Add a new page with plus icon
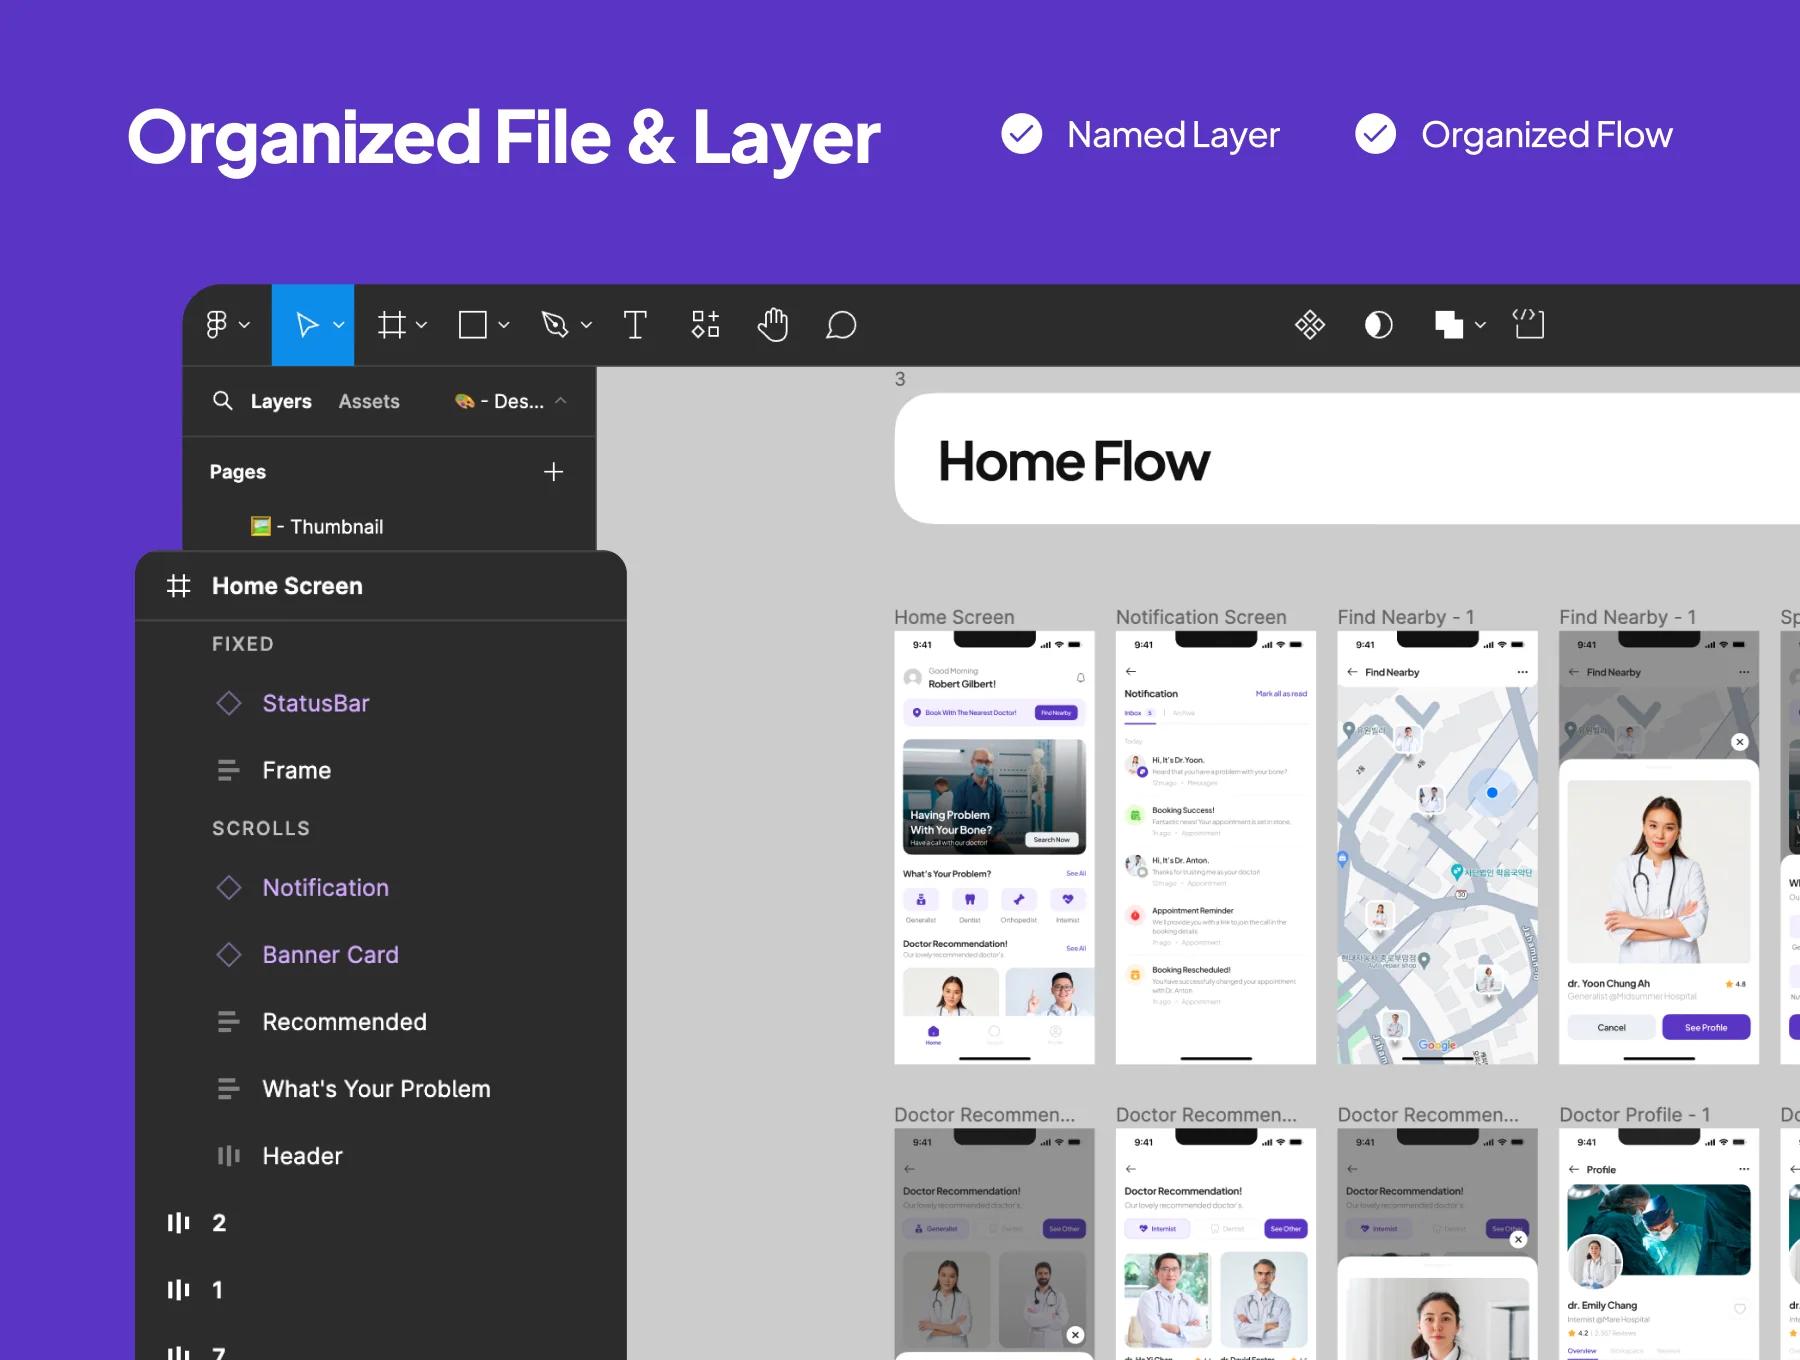Viewport: 1800px width, 1360px height. click(553, 472)
